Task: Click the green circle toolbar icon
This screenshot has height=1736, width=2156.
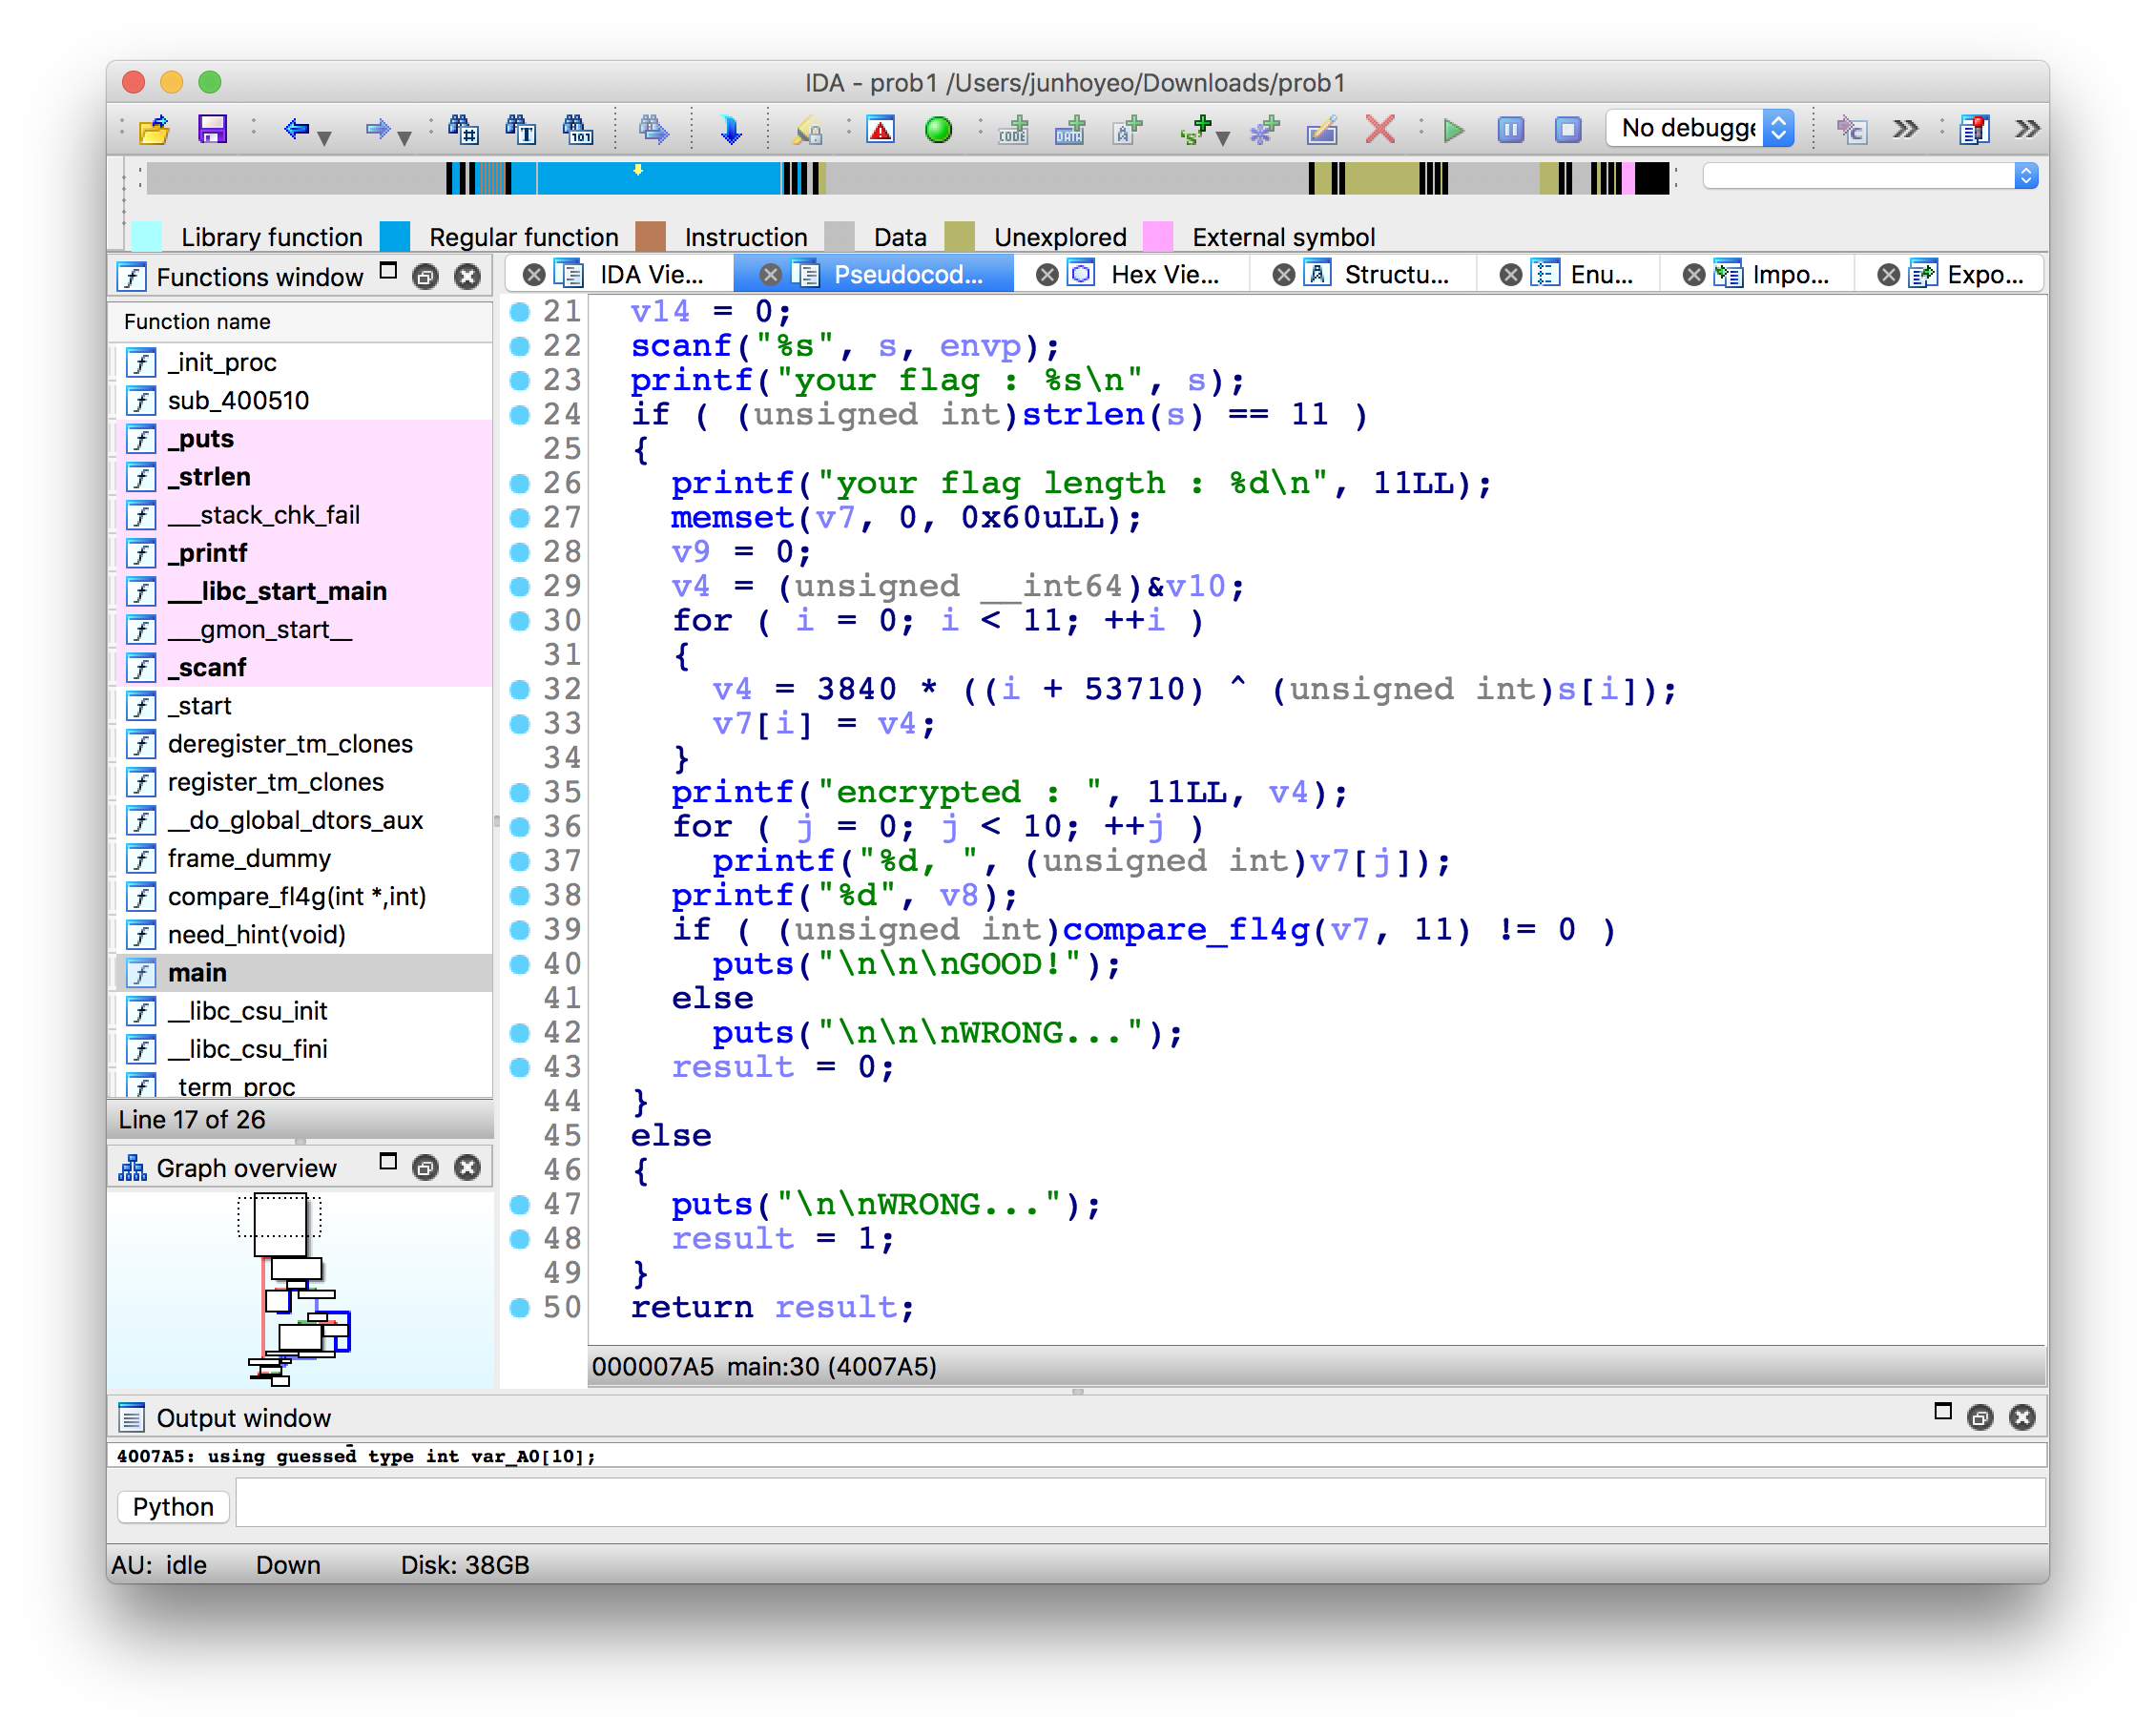Action: point(938,129)
